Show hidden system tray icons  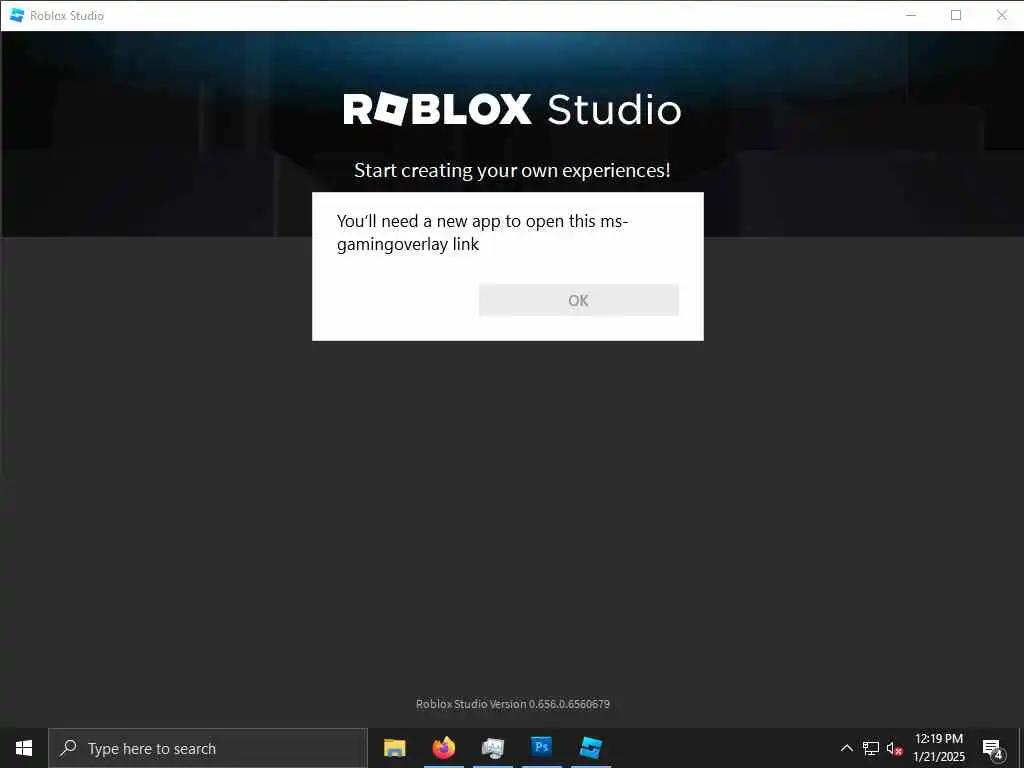(846, 748)
